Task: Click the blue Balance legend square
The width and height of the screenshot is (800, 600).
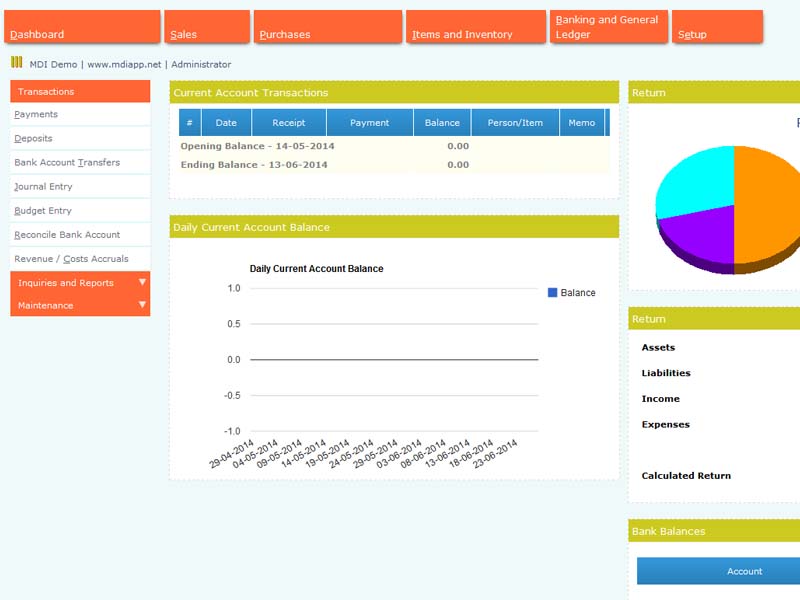Action: (552, 293)
